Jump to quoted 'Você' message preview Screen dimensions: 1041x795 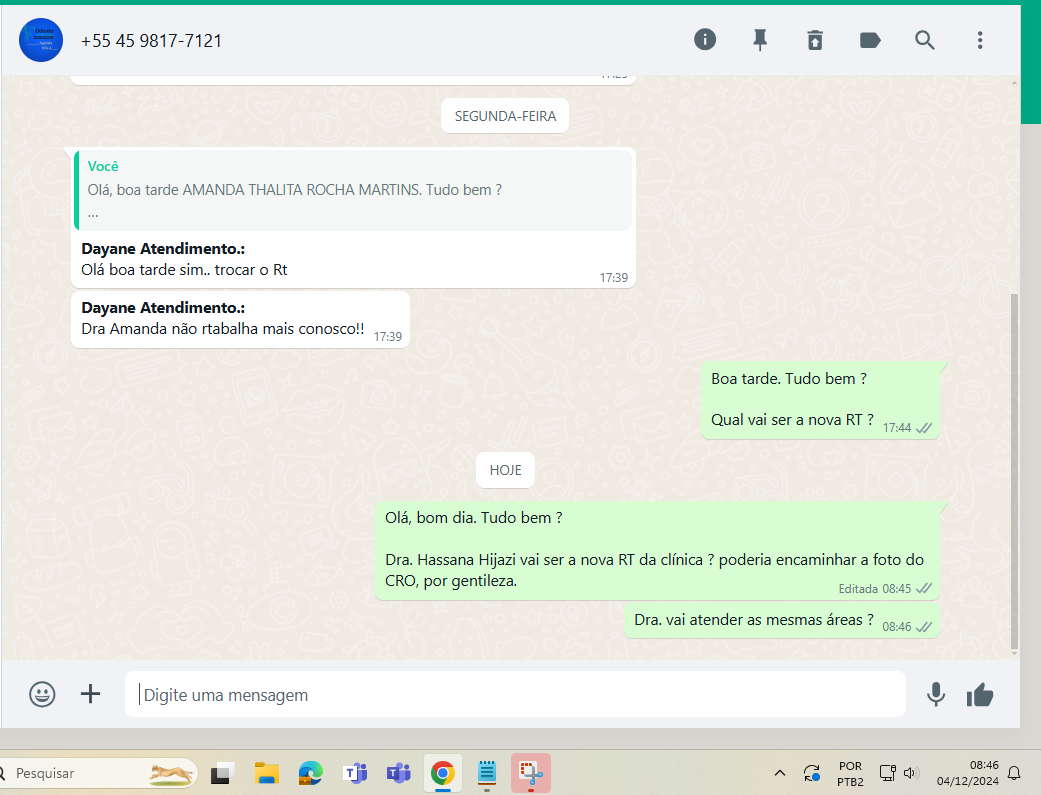pyautogui.click(x=353, y=191)
